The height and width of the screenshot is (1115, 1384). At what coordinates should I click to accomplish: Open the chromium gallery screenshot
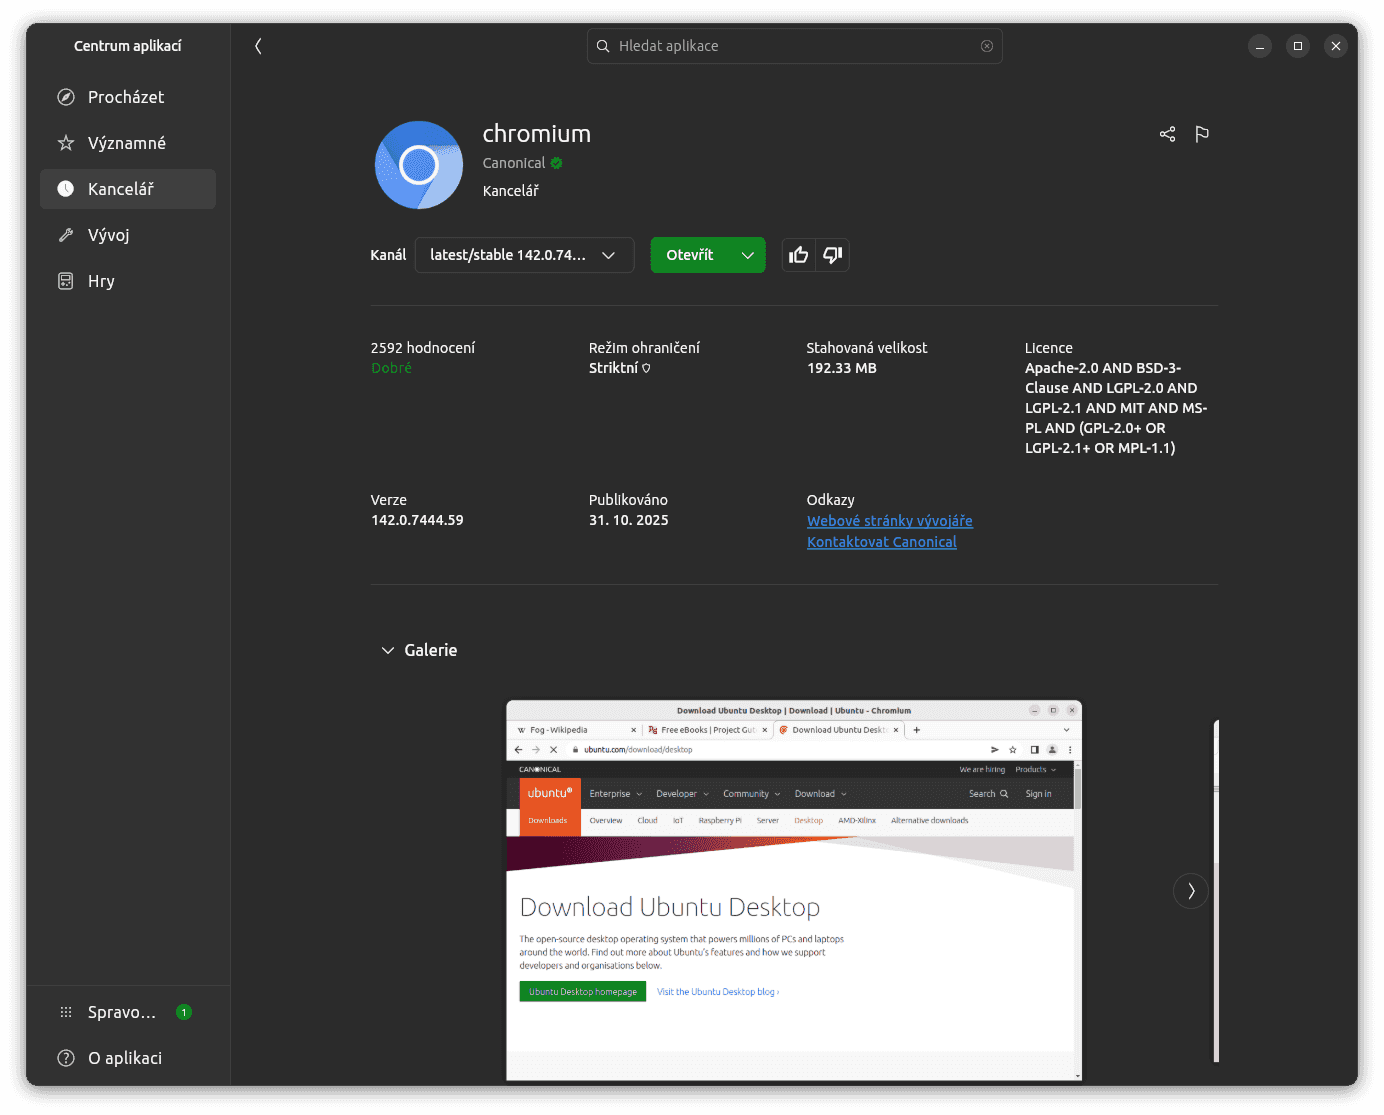point(794,890)
